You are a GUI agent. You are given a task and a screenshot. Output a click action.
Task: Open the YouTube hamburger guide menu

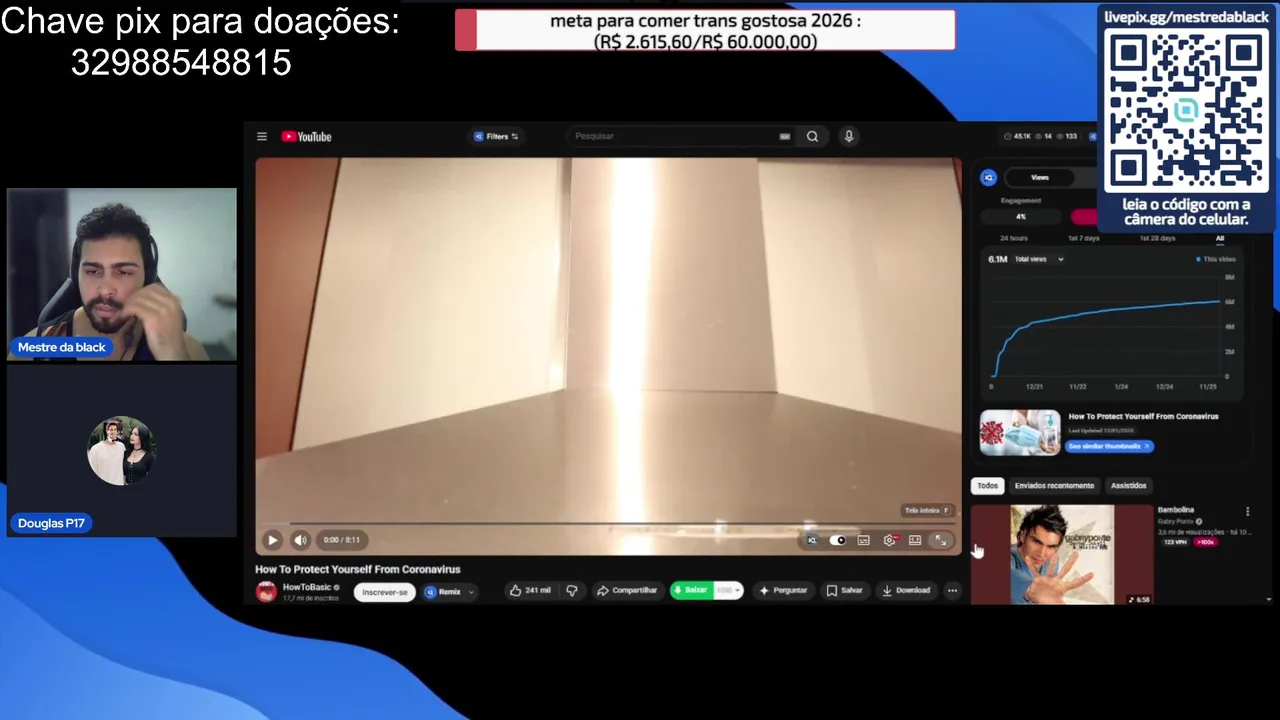262,137
